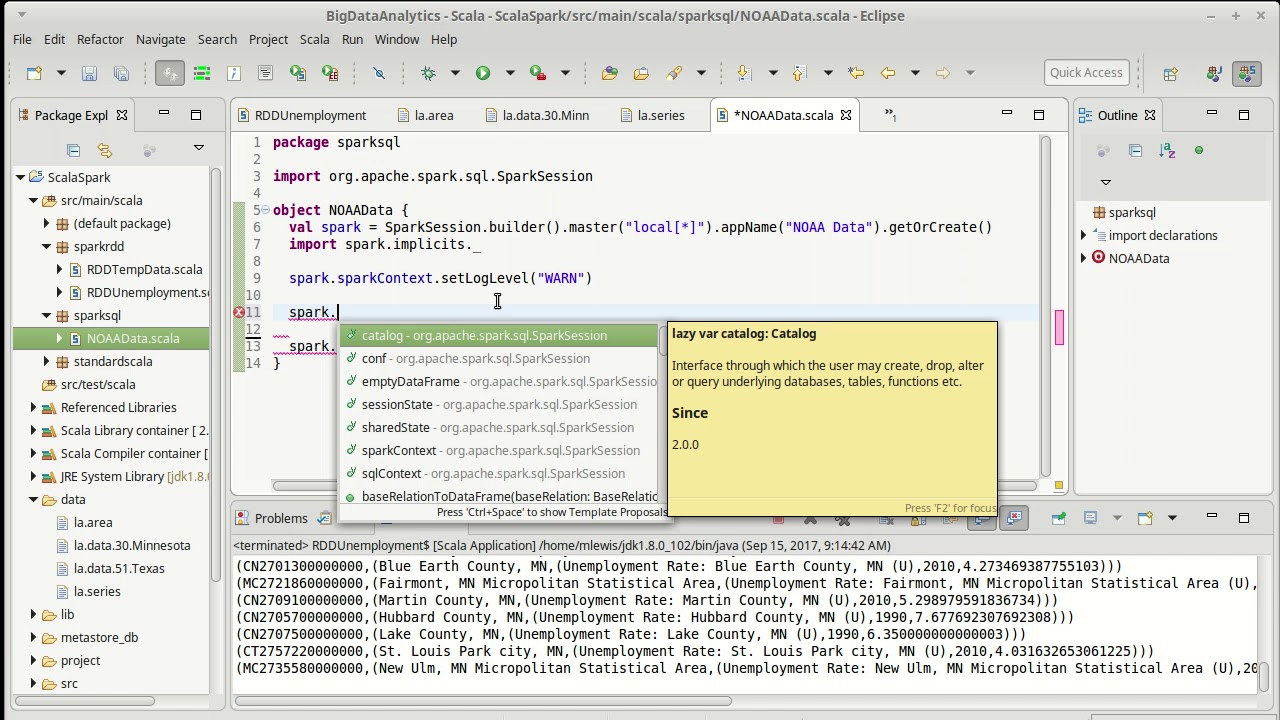
Task: Click the Open Perspective icon near Quick Access
Action: (x=1170, y=73)
